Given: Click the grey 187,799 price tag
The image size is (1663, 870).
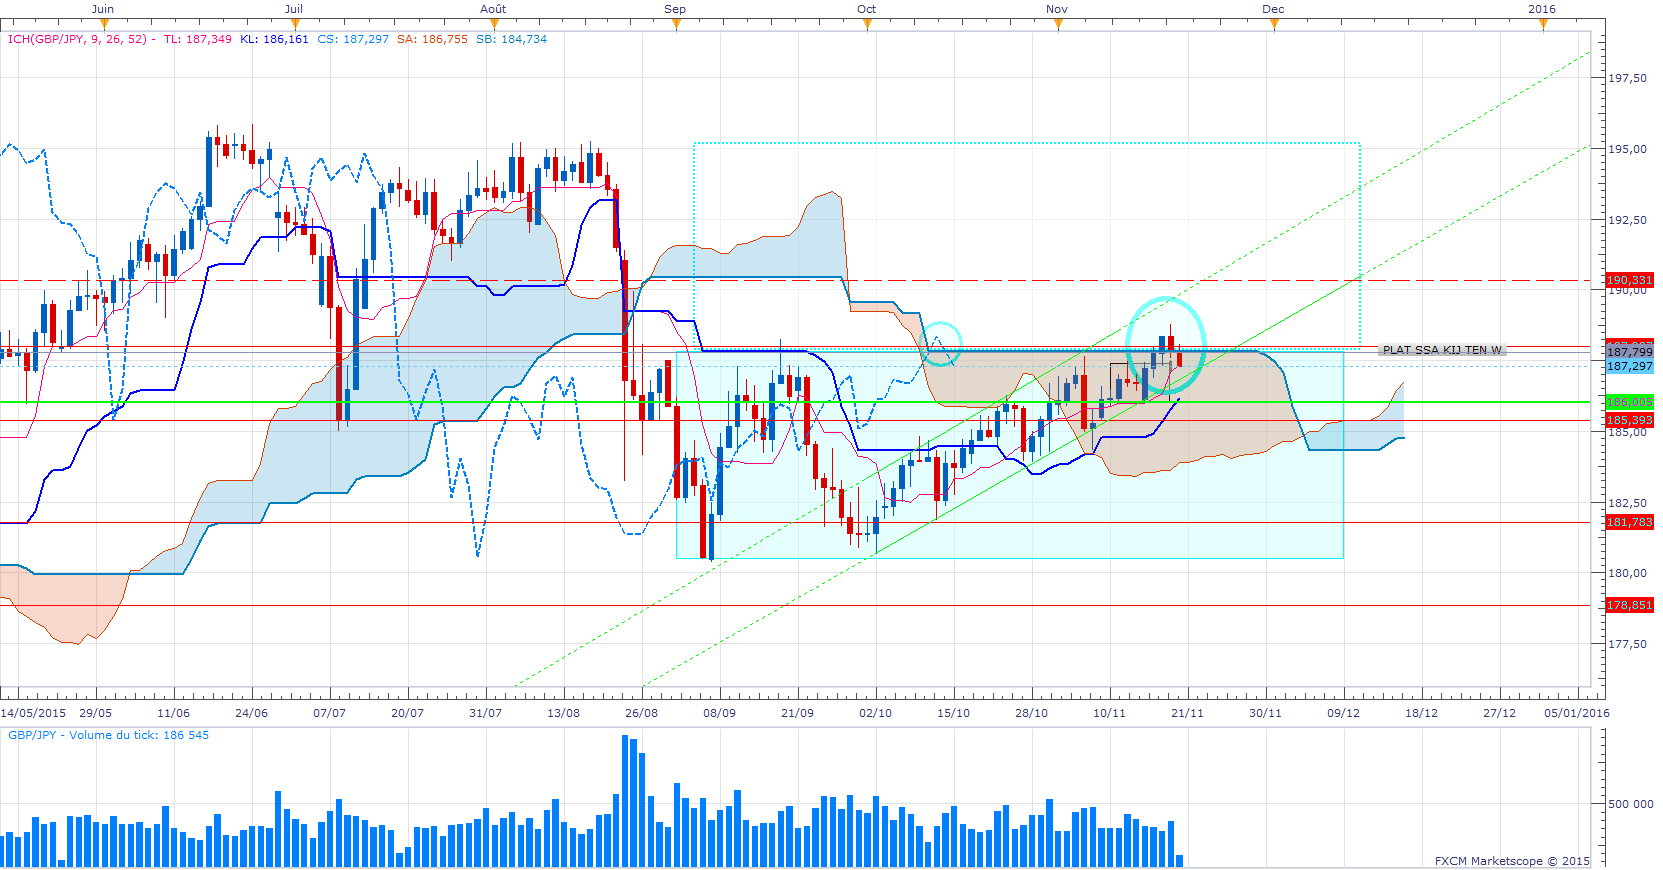Looking at the screenshot, I should pyautogui.click(x=1629, y=352).
